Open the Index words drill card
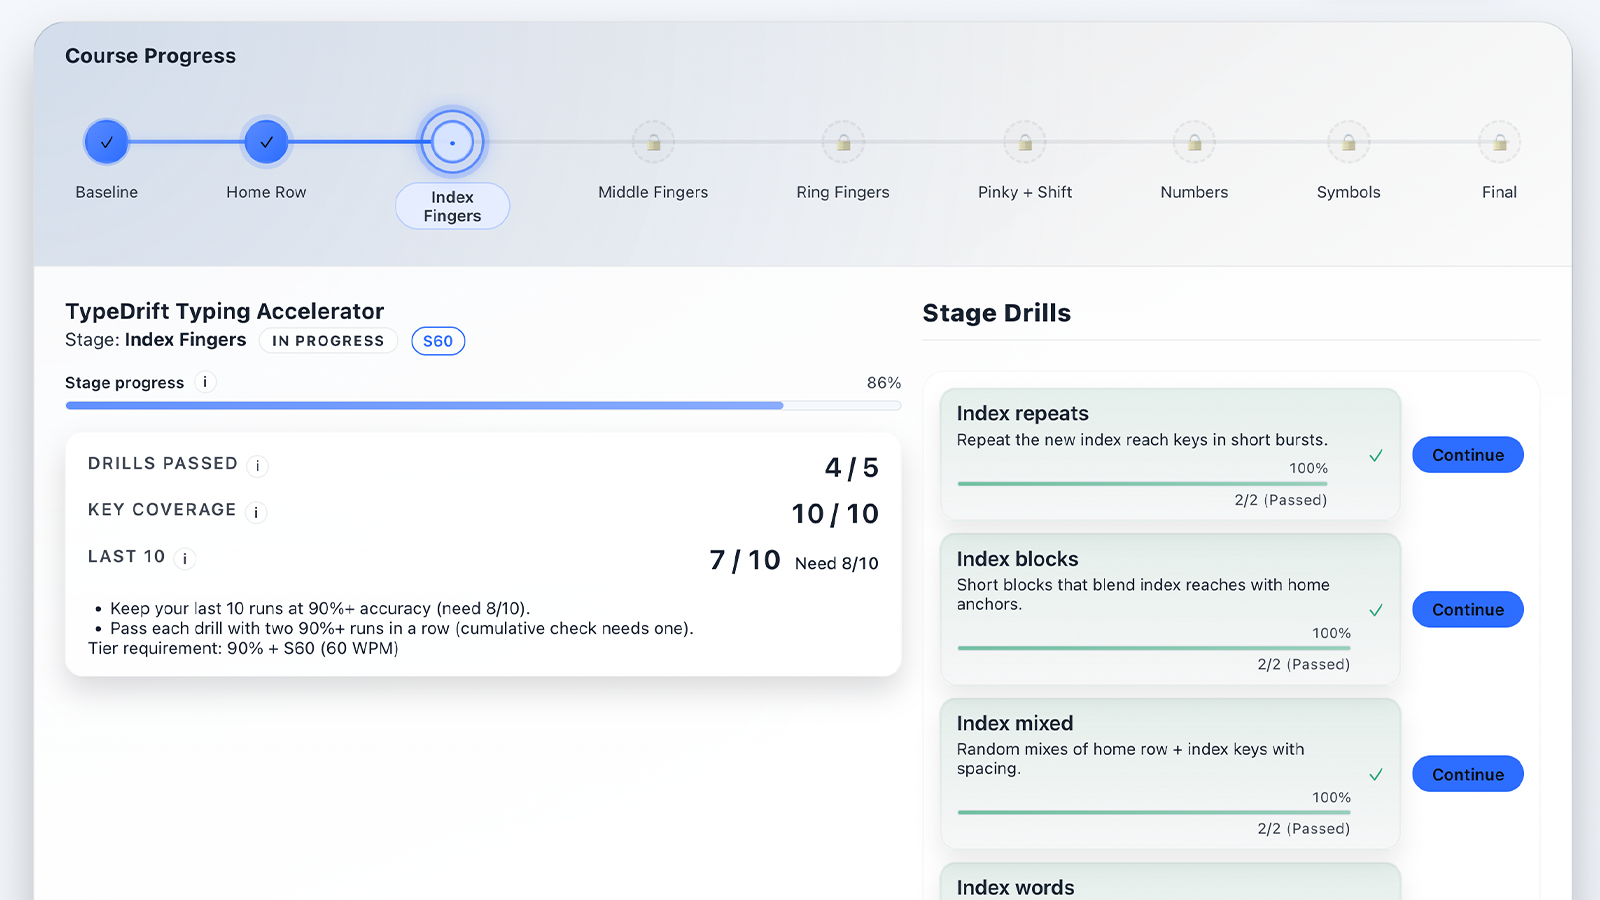Screen dimensions: 1600x900 coord(1170,882)
